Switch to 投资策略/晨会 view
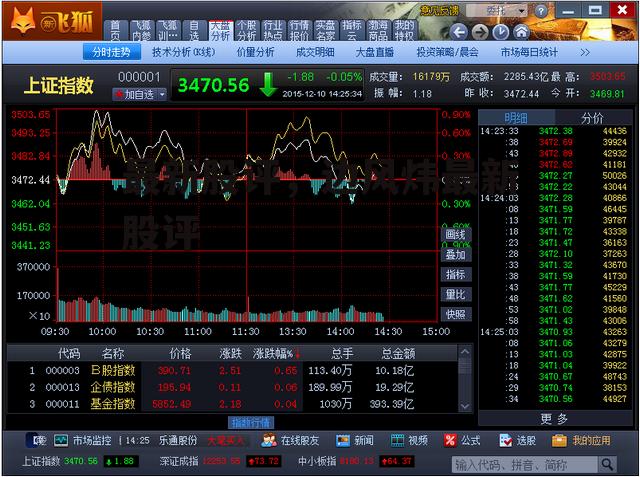Image resolution: width=640 pixels, height=477 pixels. point(447,52)
